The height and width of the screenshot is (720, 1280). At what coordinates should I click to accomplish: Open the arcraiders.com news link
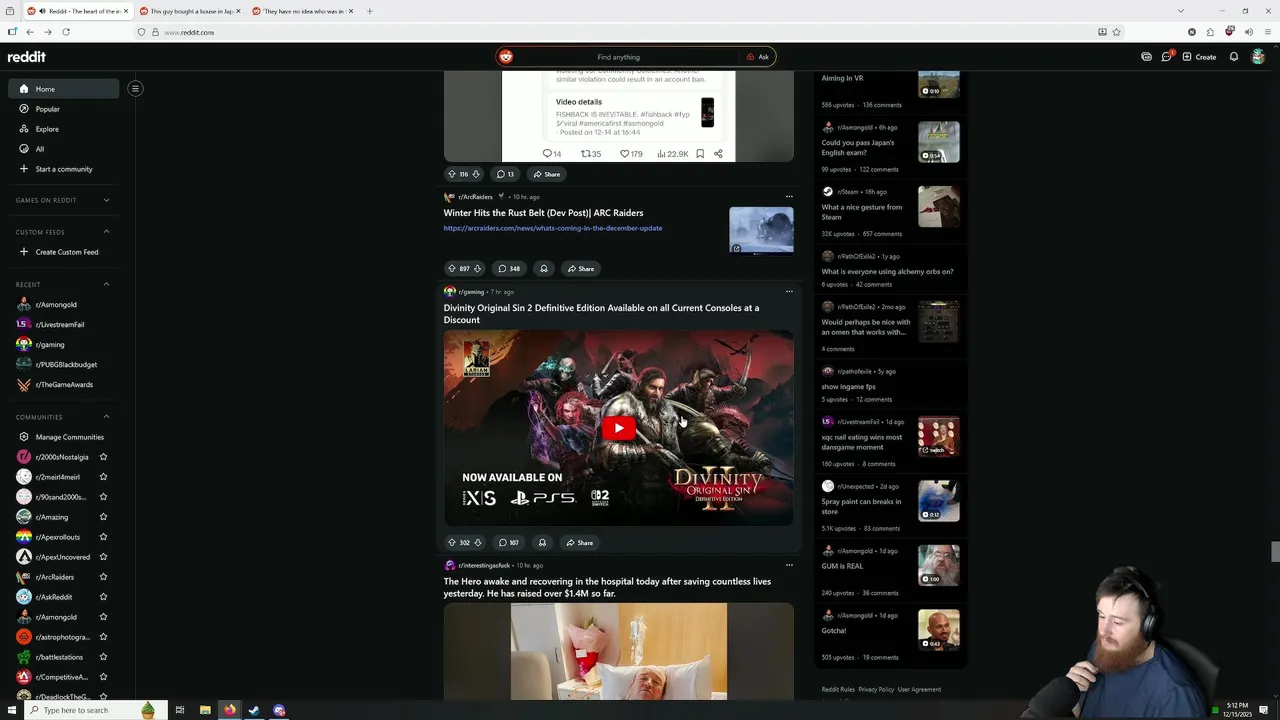tap(553, 228)
